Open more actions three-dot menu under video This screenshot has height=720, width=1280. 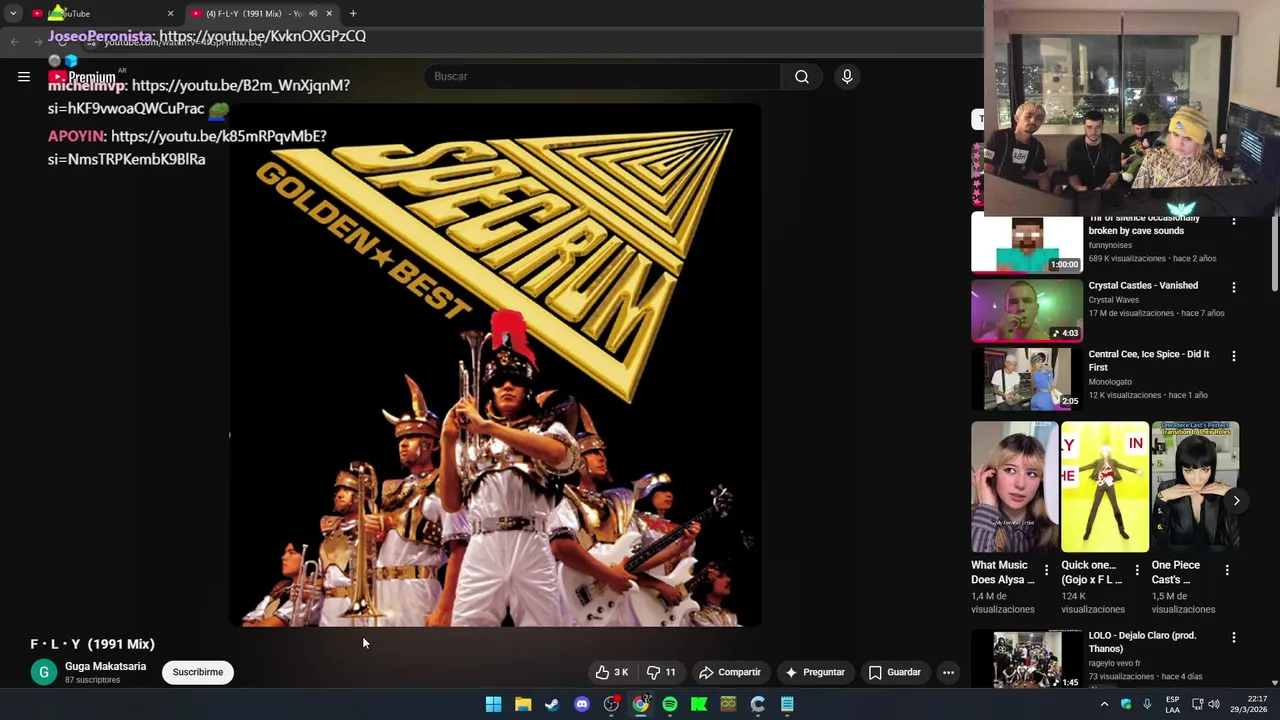click(948, 672)
